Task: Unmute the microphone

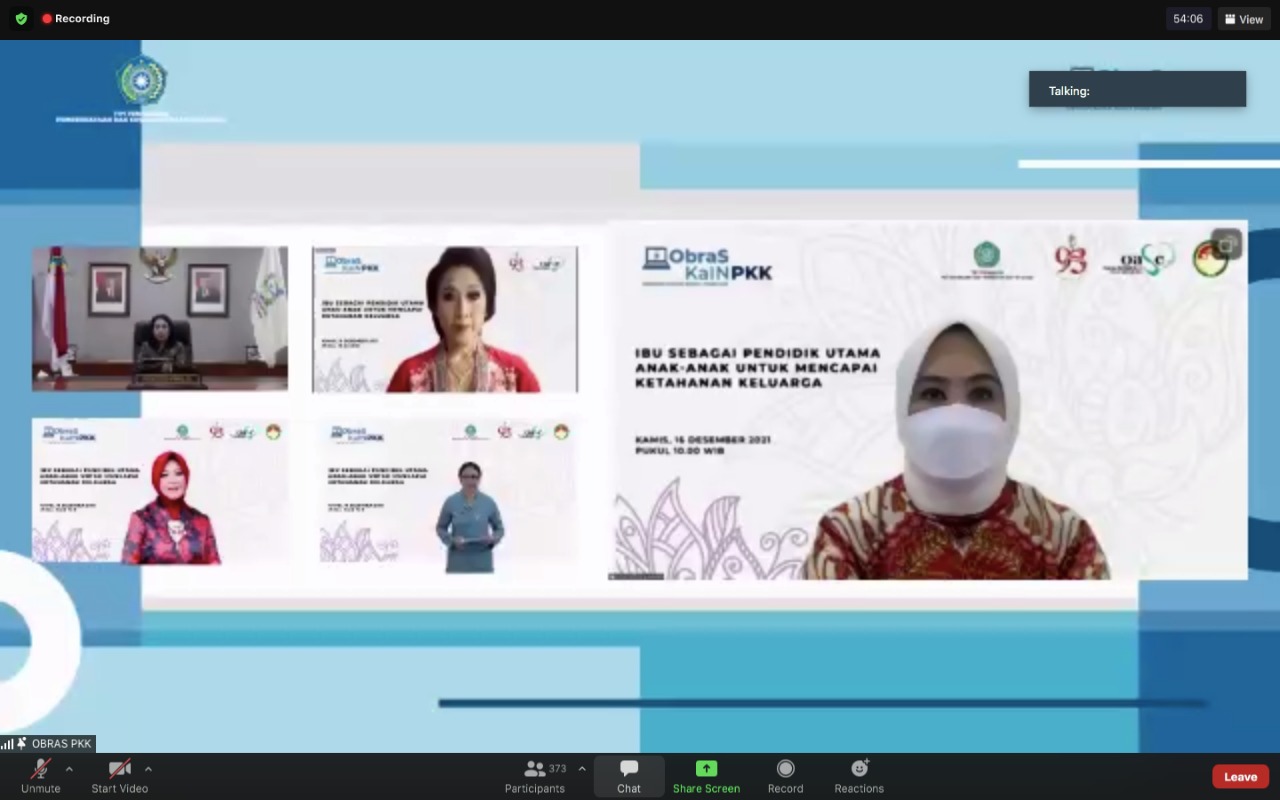Action: coord(41,775)
